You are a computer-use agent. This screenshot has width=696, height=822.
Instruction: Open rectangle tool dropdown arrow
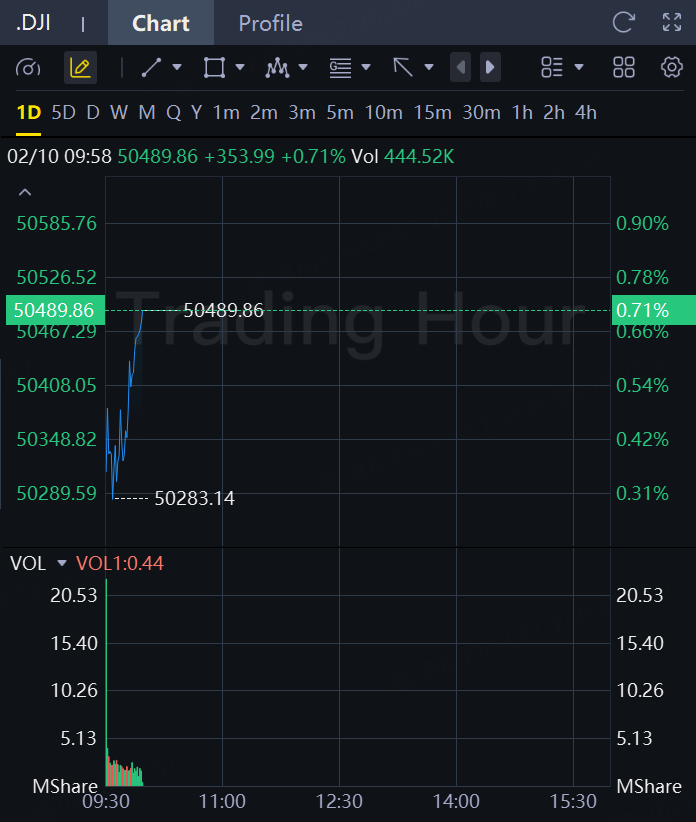pos(240,67)
